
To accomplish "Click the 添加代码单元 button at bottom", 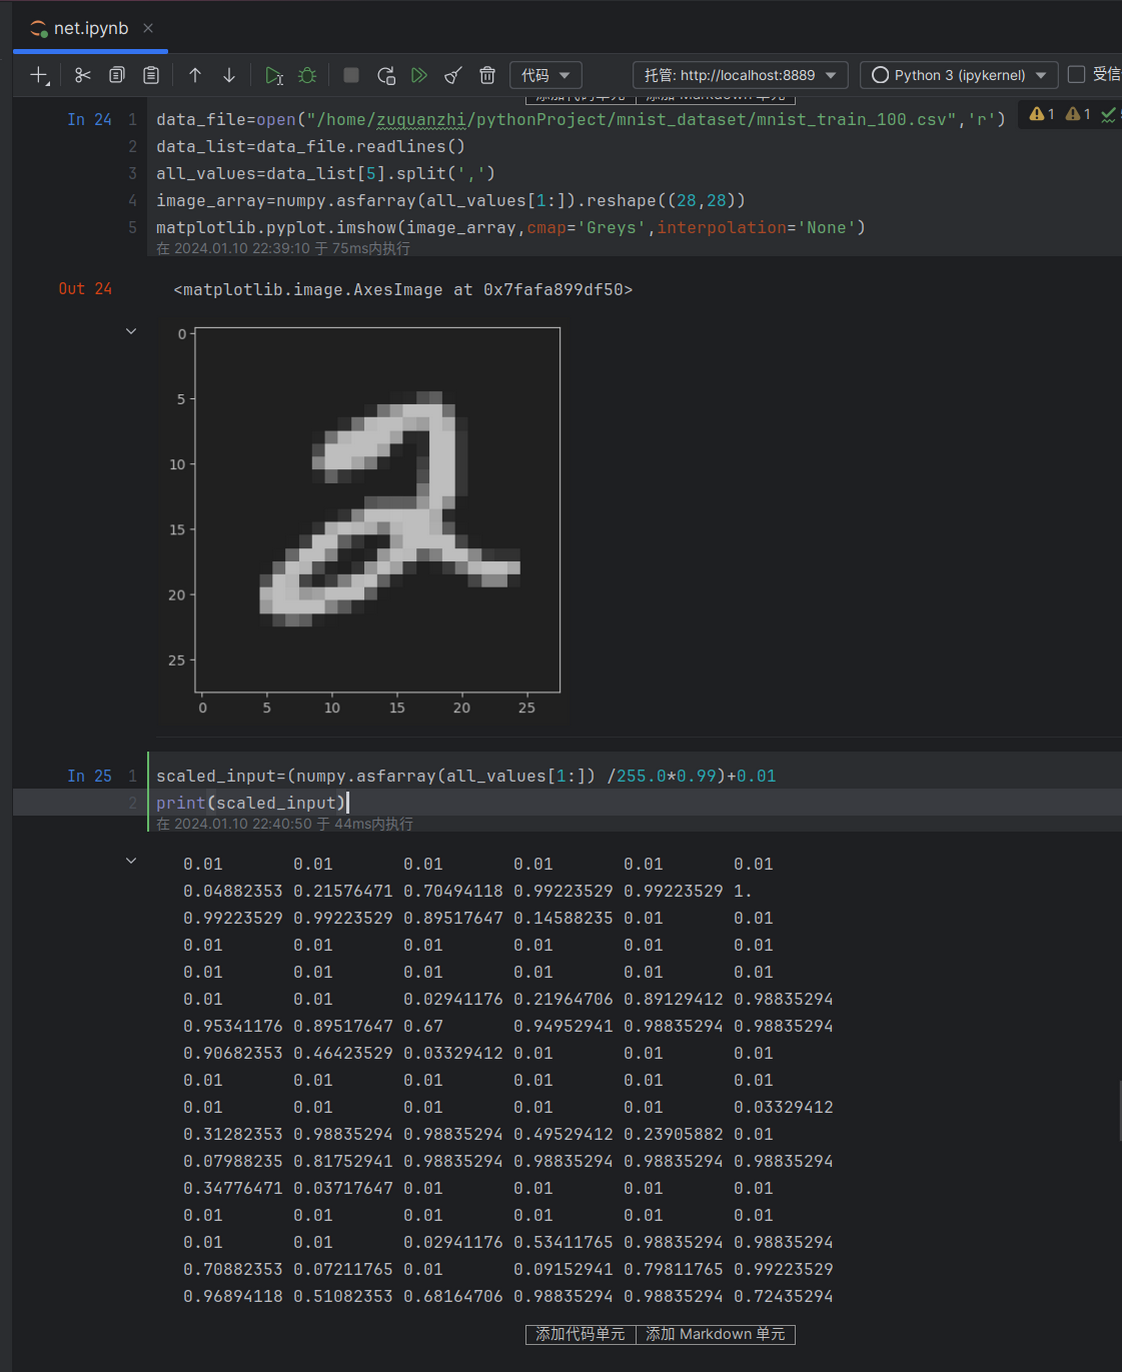I will [580, 1334].
